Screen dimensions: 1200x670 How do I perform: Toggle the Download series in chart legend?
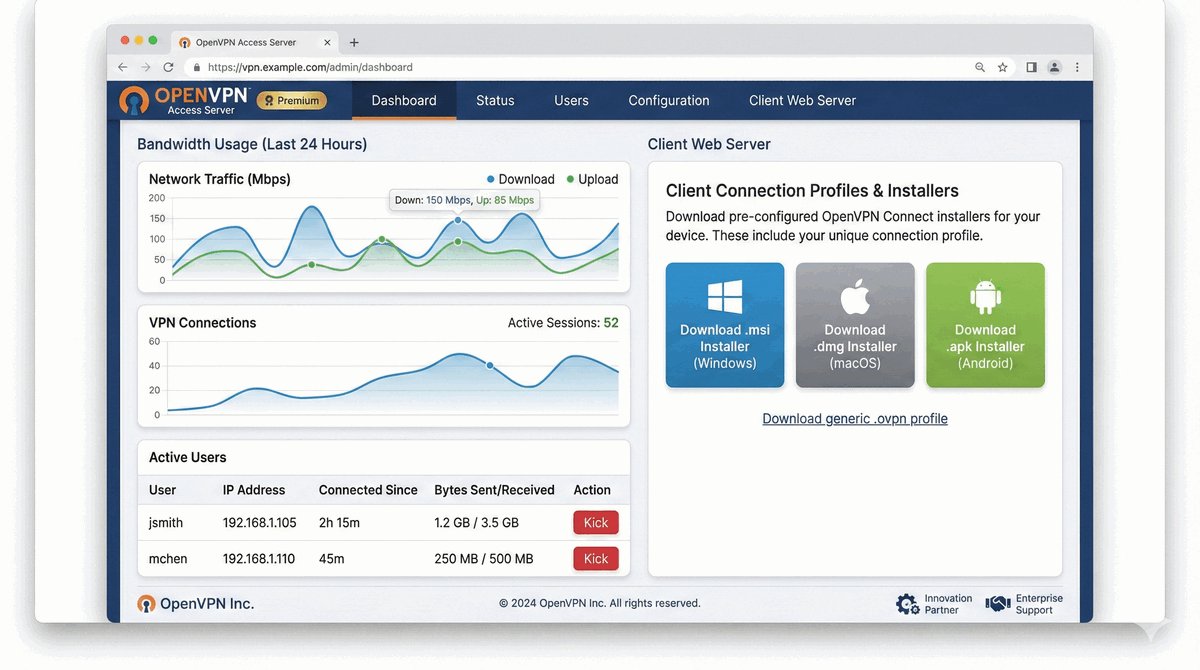point(520,179)
